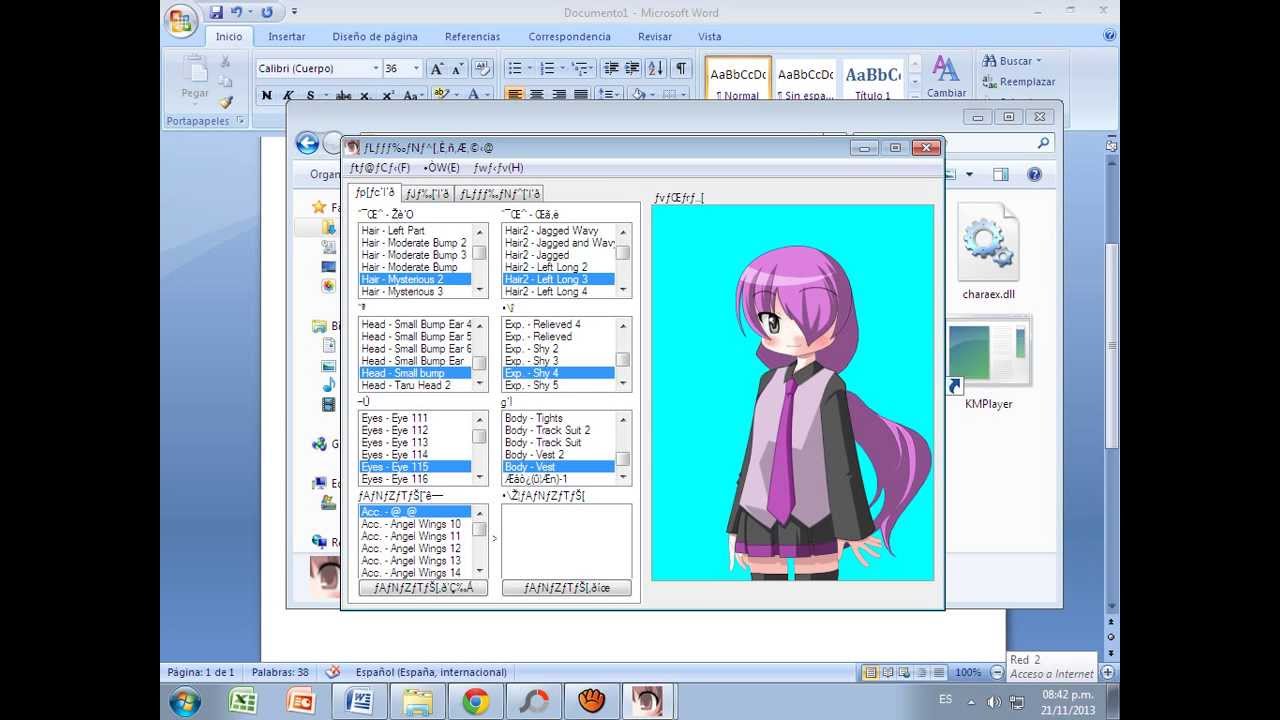Screen dimensions: 1280x720
Task: Click the Increase Indent icon
Action: 632,69
